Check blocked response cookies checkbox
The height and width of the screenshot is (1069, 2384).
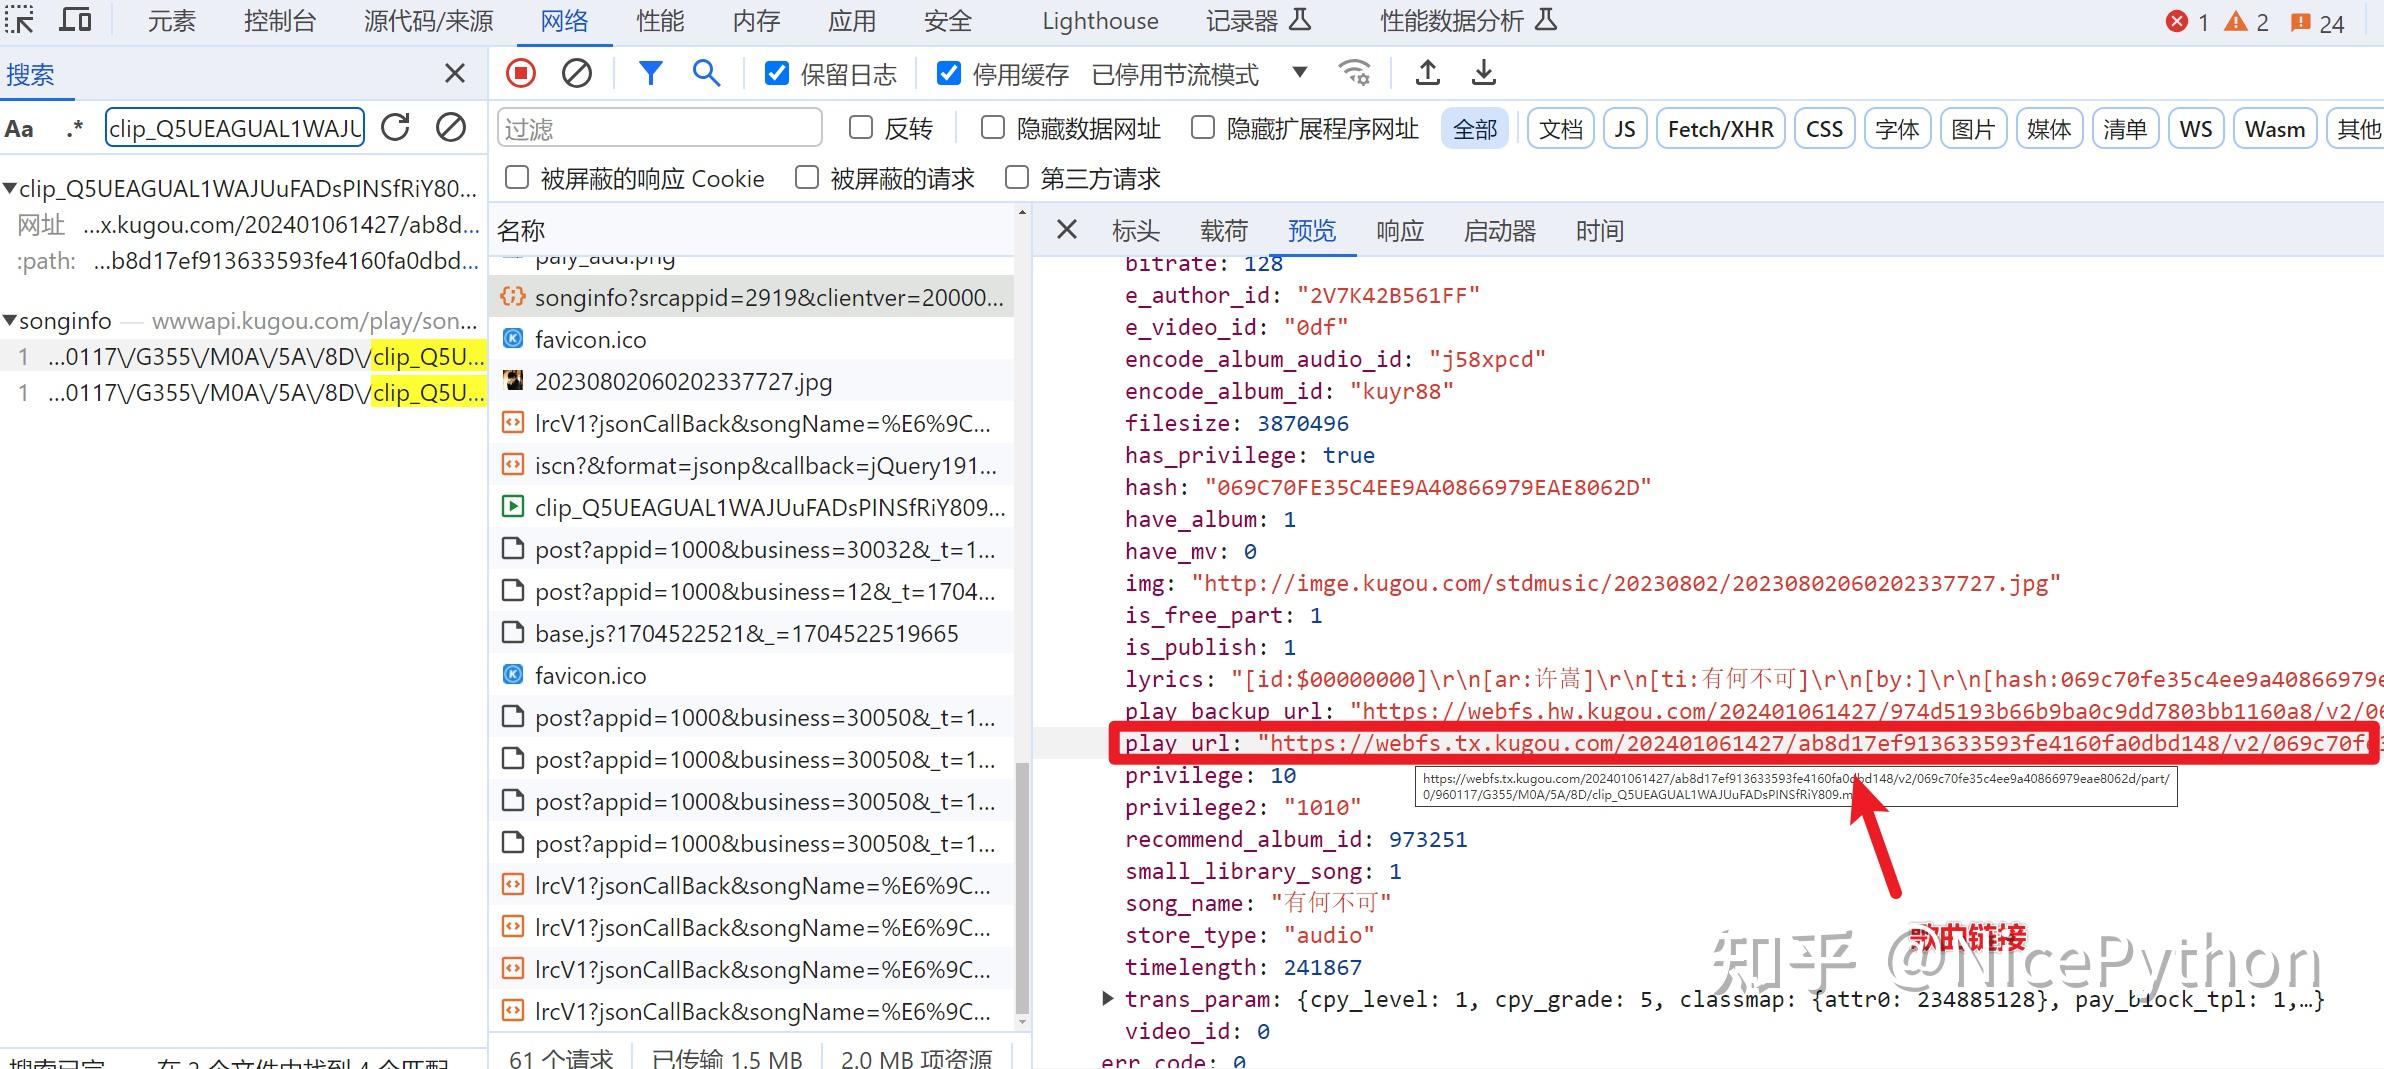pyautogui.click(x=517, y=177)
